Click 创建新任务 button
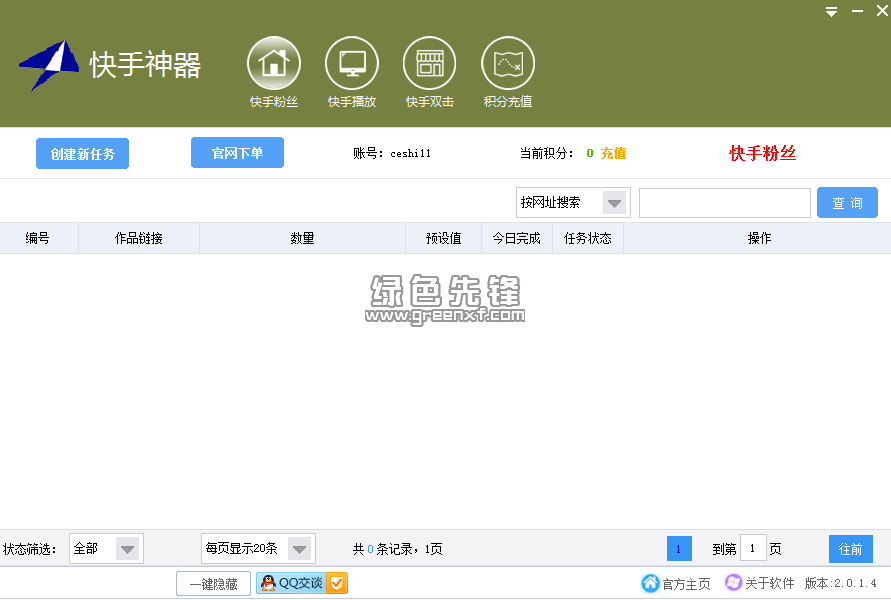This screenshot has width=891, height=600. coord(82,153)
